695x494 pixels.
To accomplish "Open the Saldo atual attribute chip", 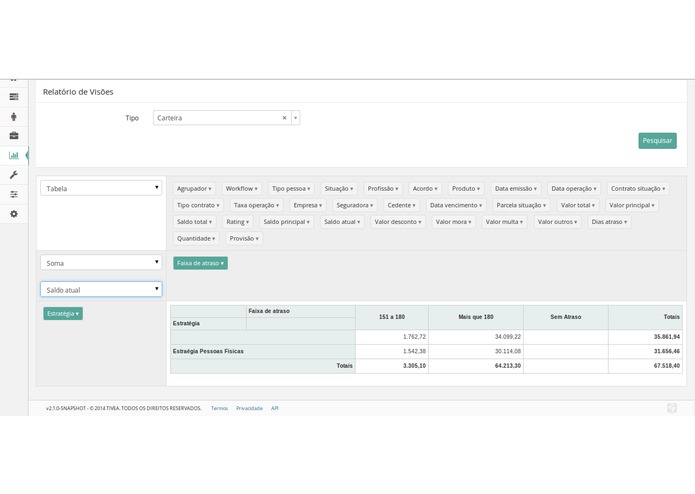I will click(342, 222).
